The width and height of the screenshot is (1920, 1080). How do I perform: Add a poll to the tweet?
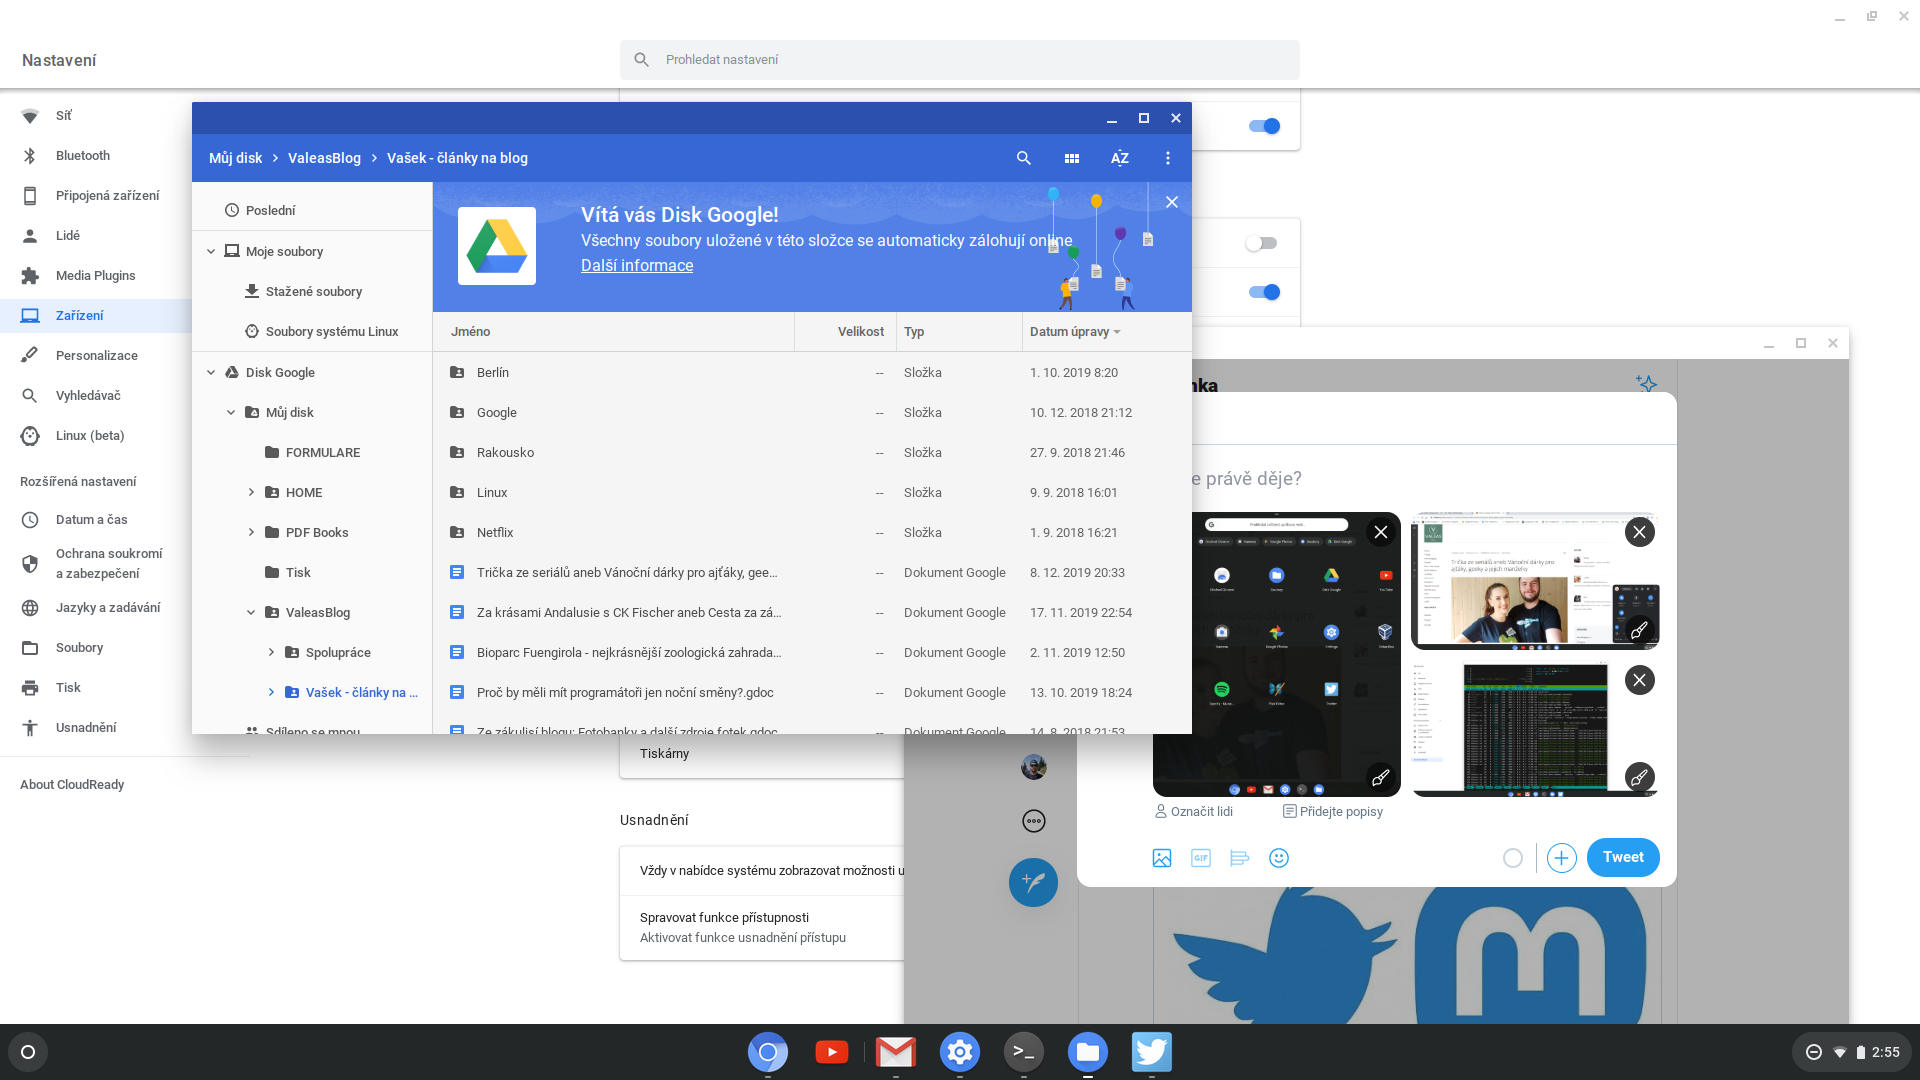click(1240, 858)
